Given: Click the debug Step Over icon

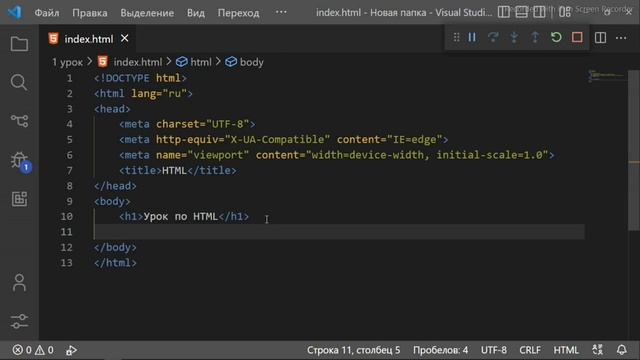Looking at the screenshot, I should coord(493,38).
